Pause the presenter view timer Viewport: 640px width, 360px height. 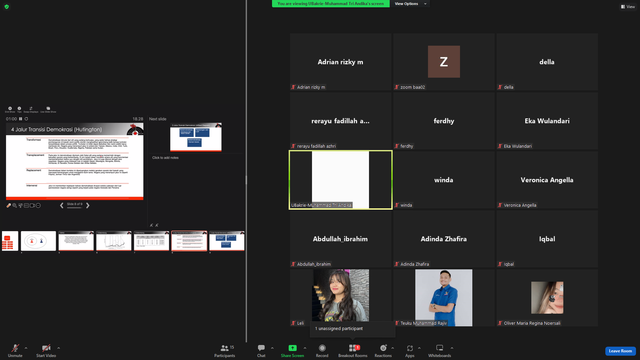coord(20,119)
